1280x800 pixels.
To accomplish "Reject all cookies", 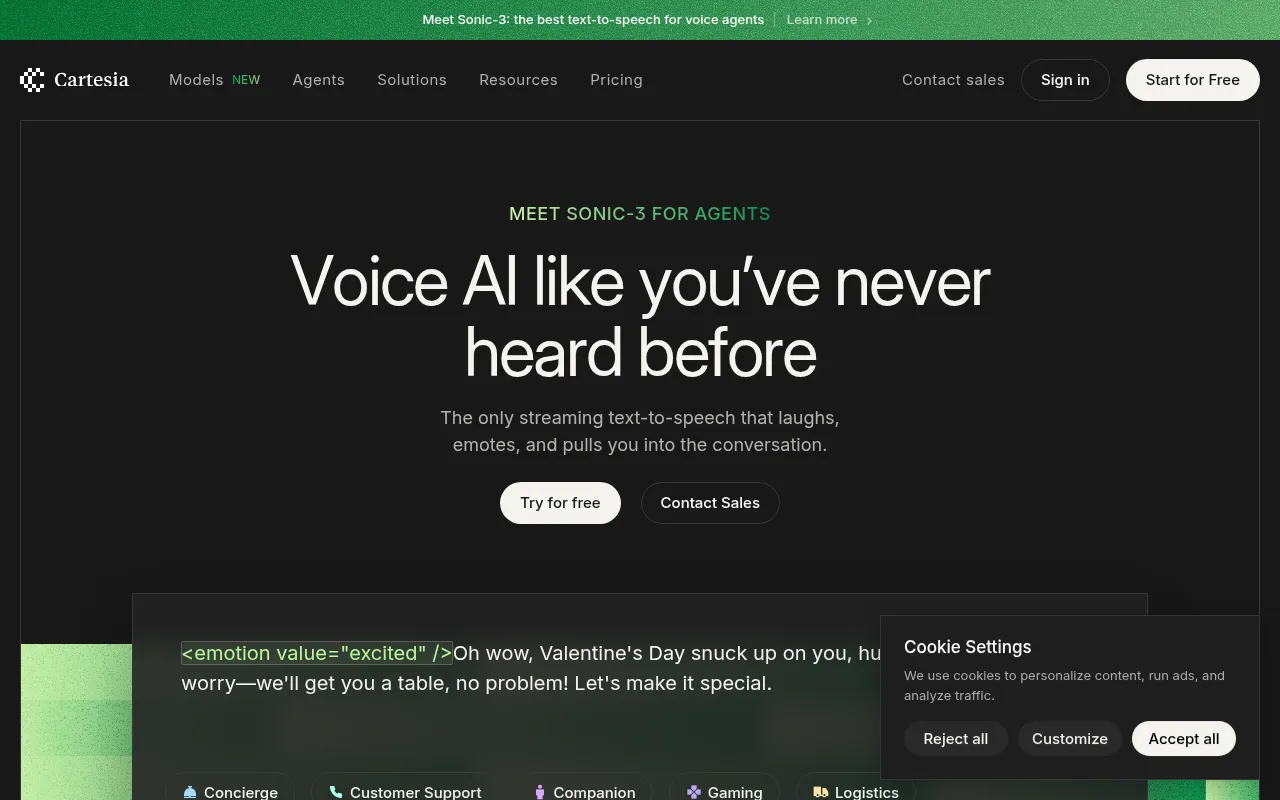I will pos(956,739).
